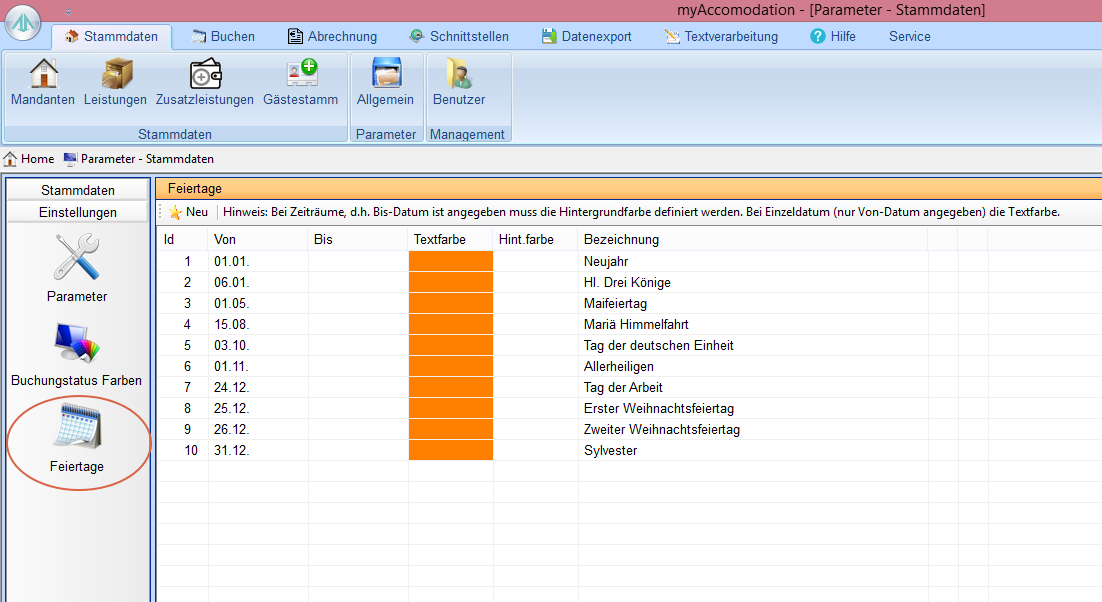Collapse the Stammdaten sidebar section

(78, 190)
